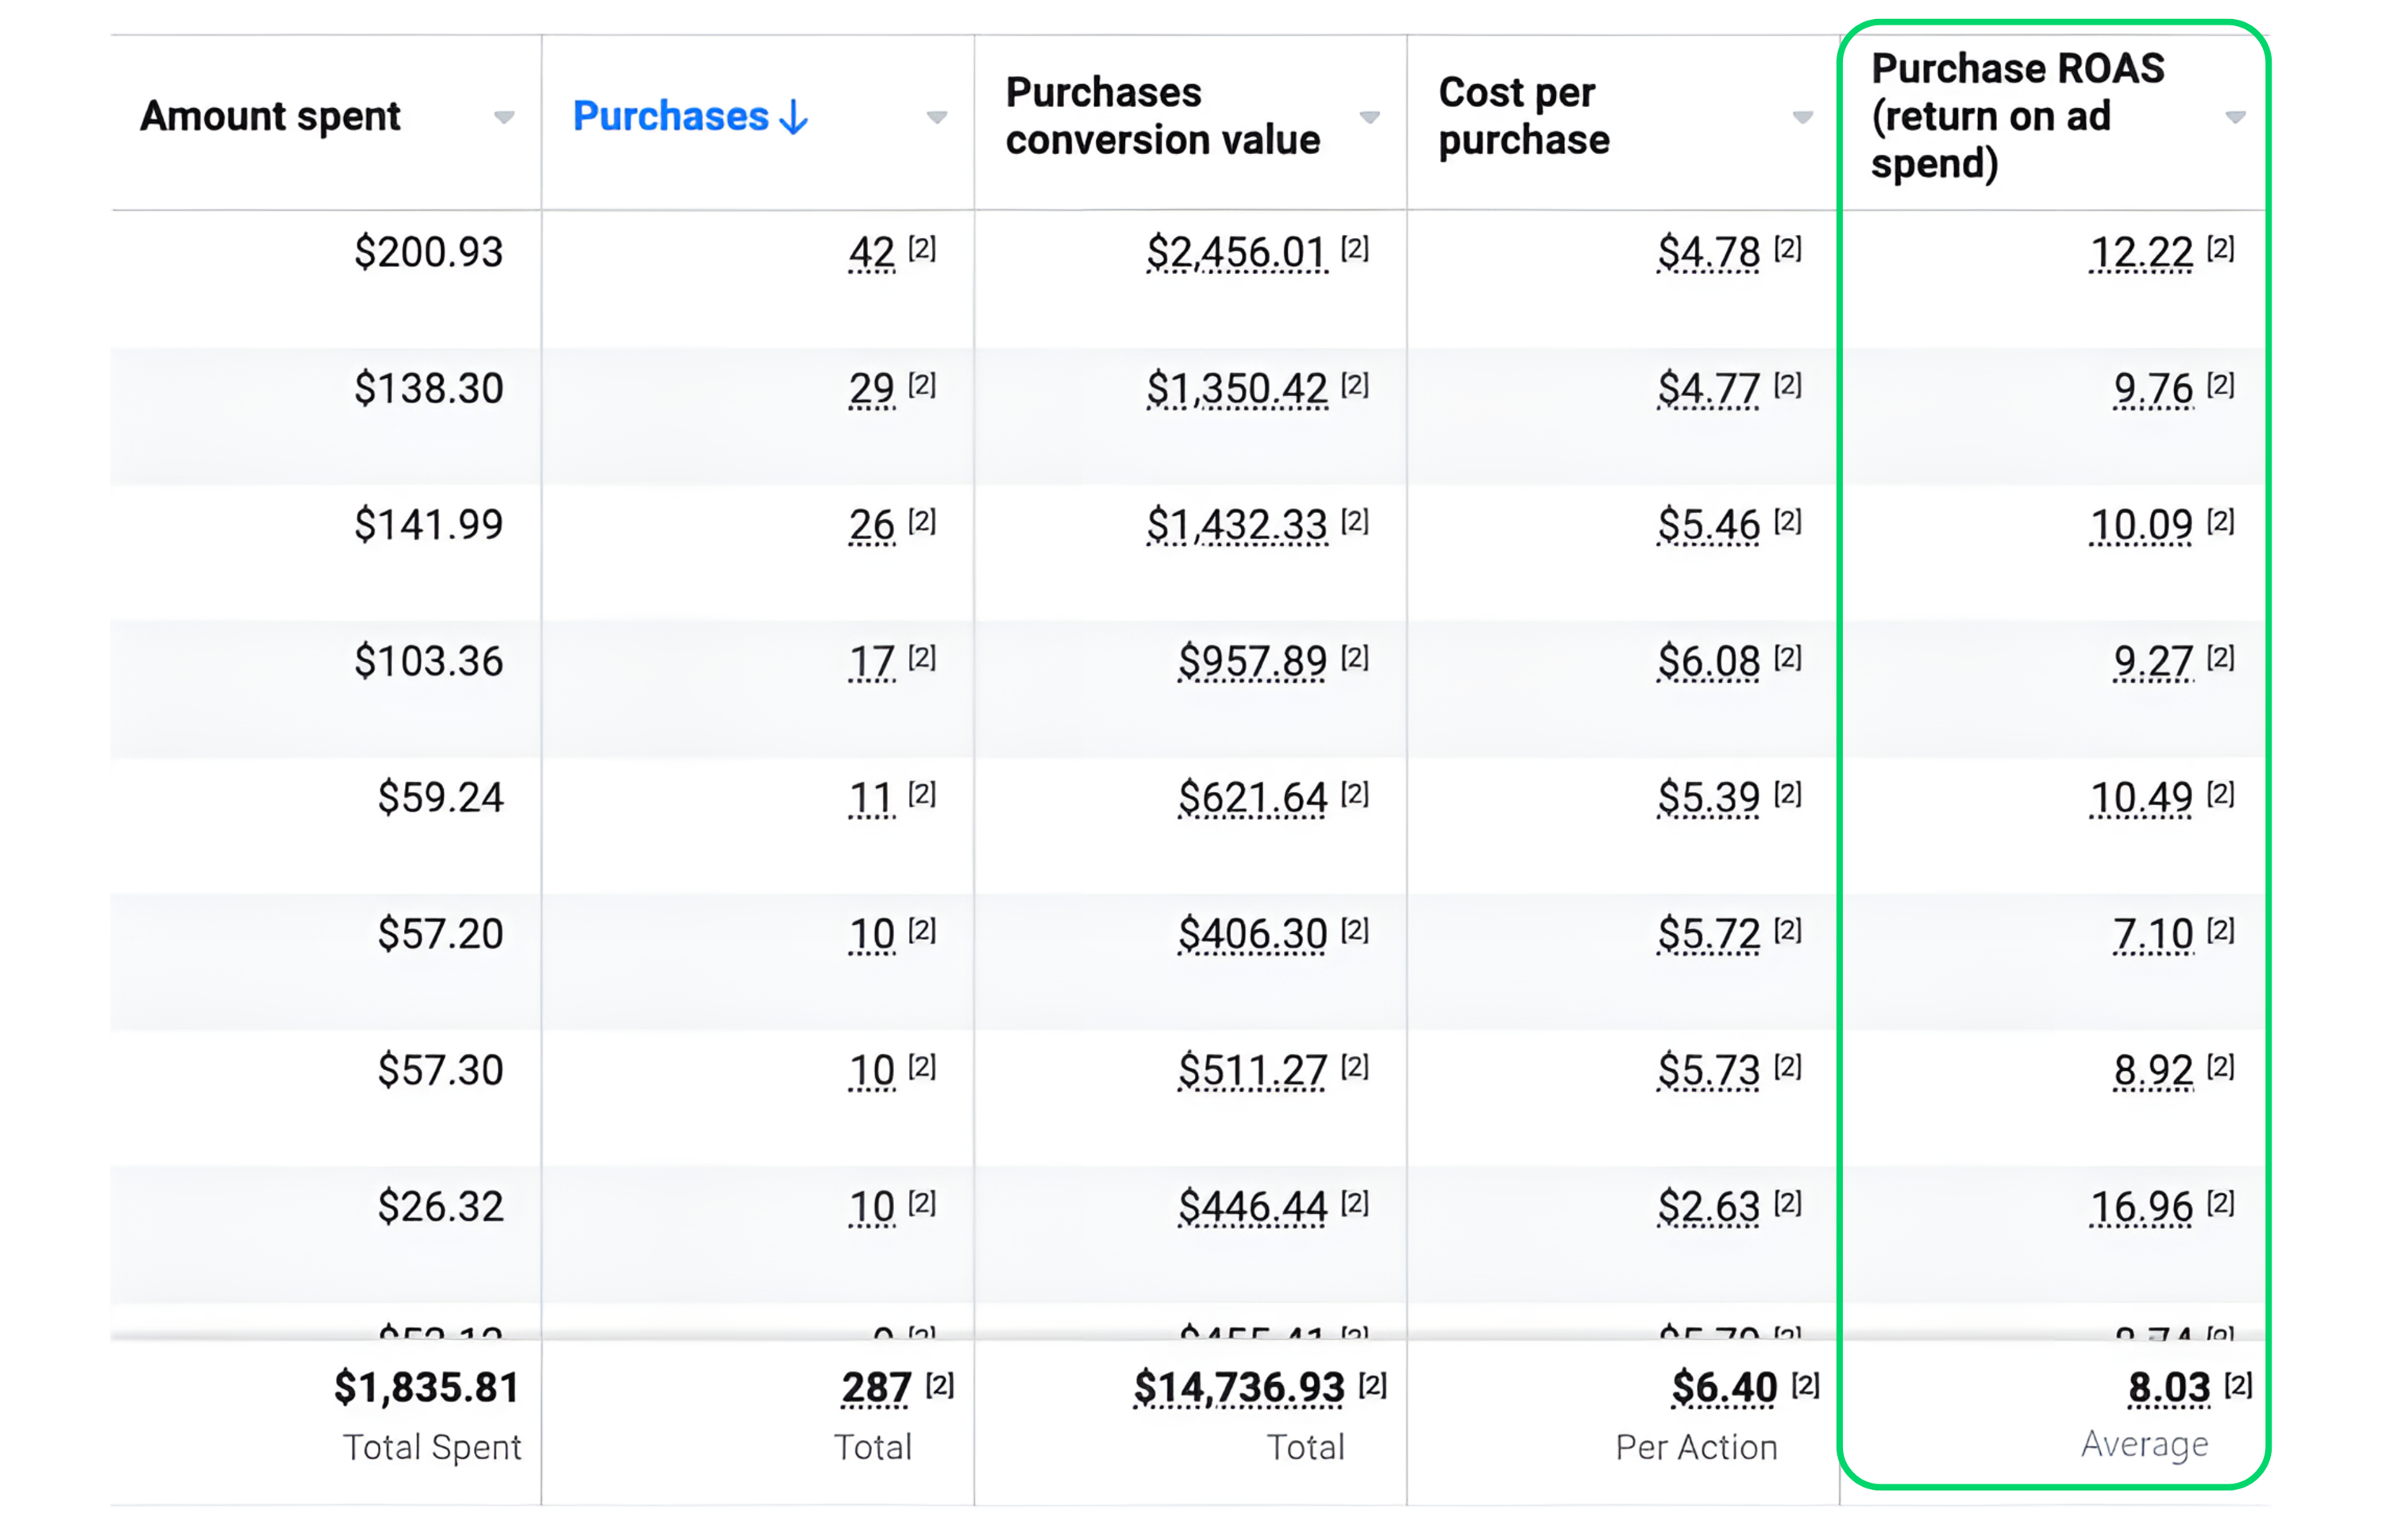Open the $14,736.93 total conversion value

[x=1239, y=1388]
